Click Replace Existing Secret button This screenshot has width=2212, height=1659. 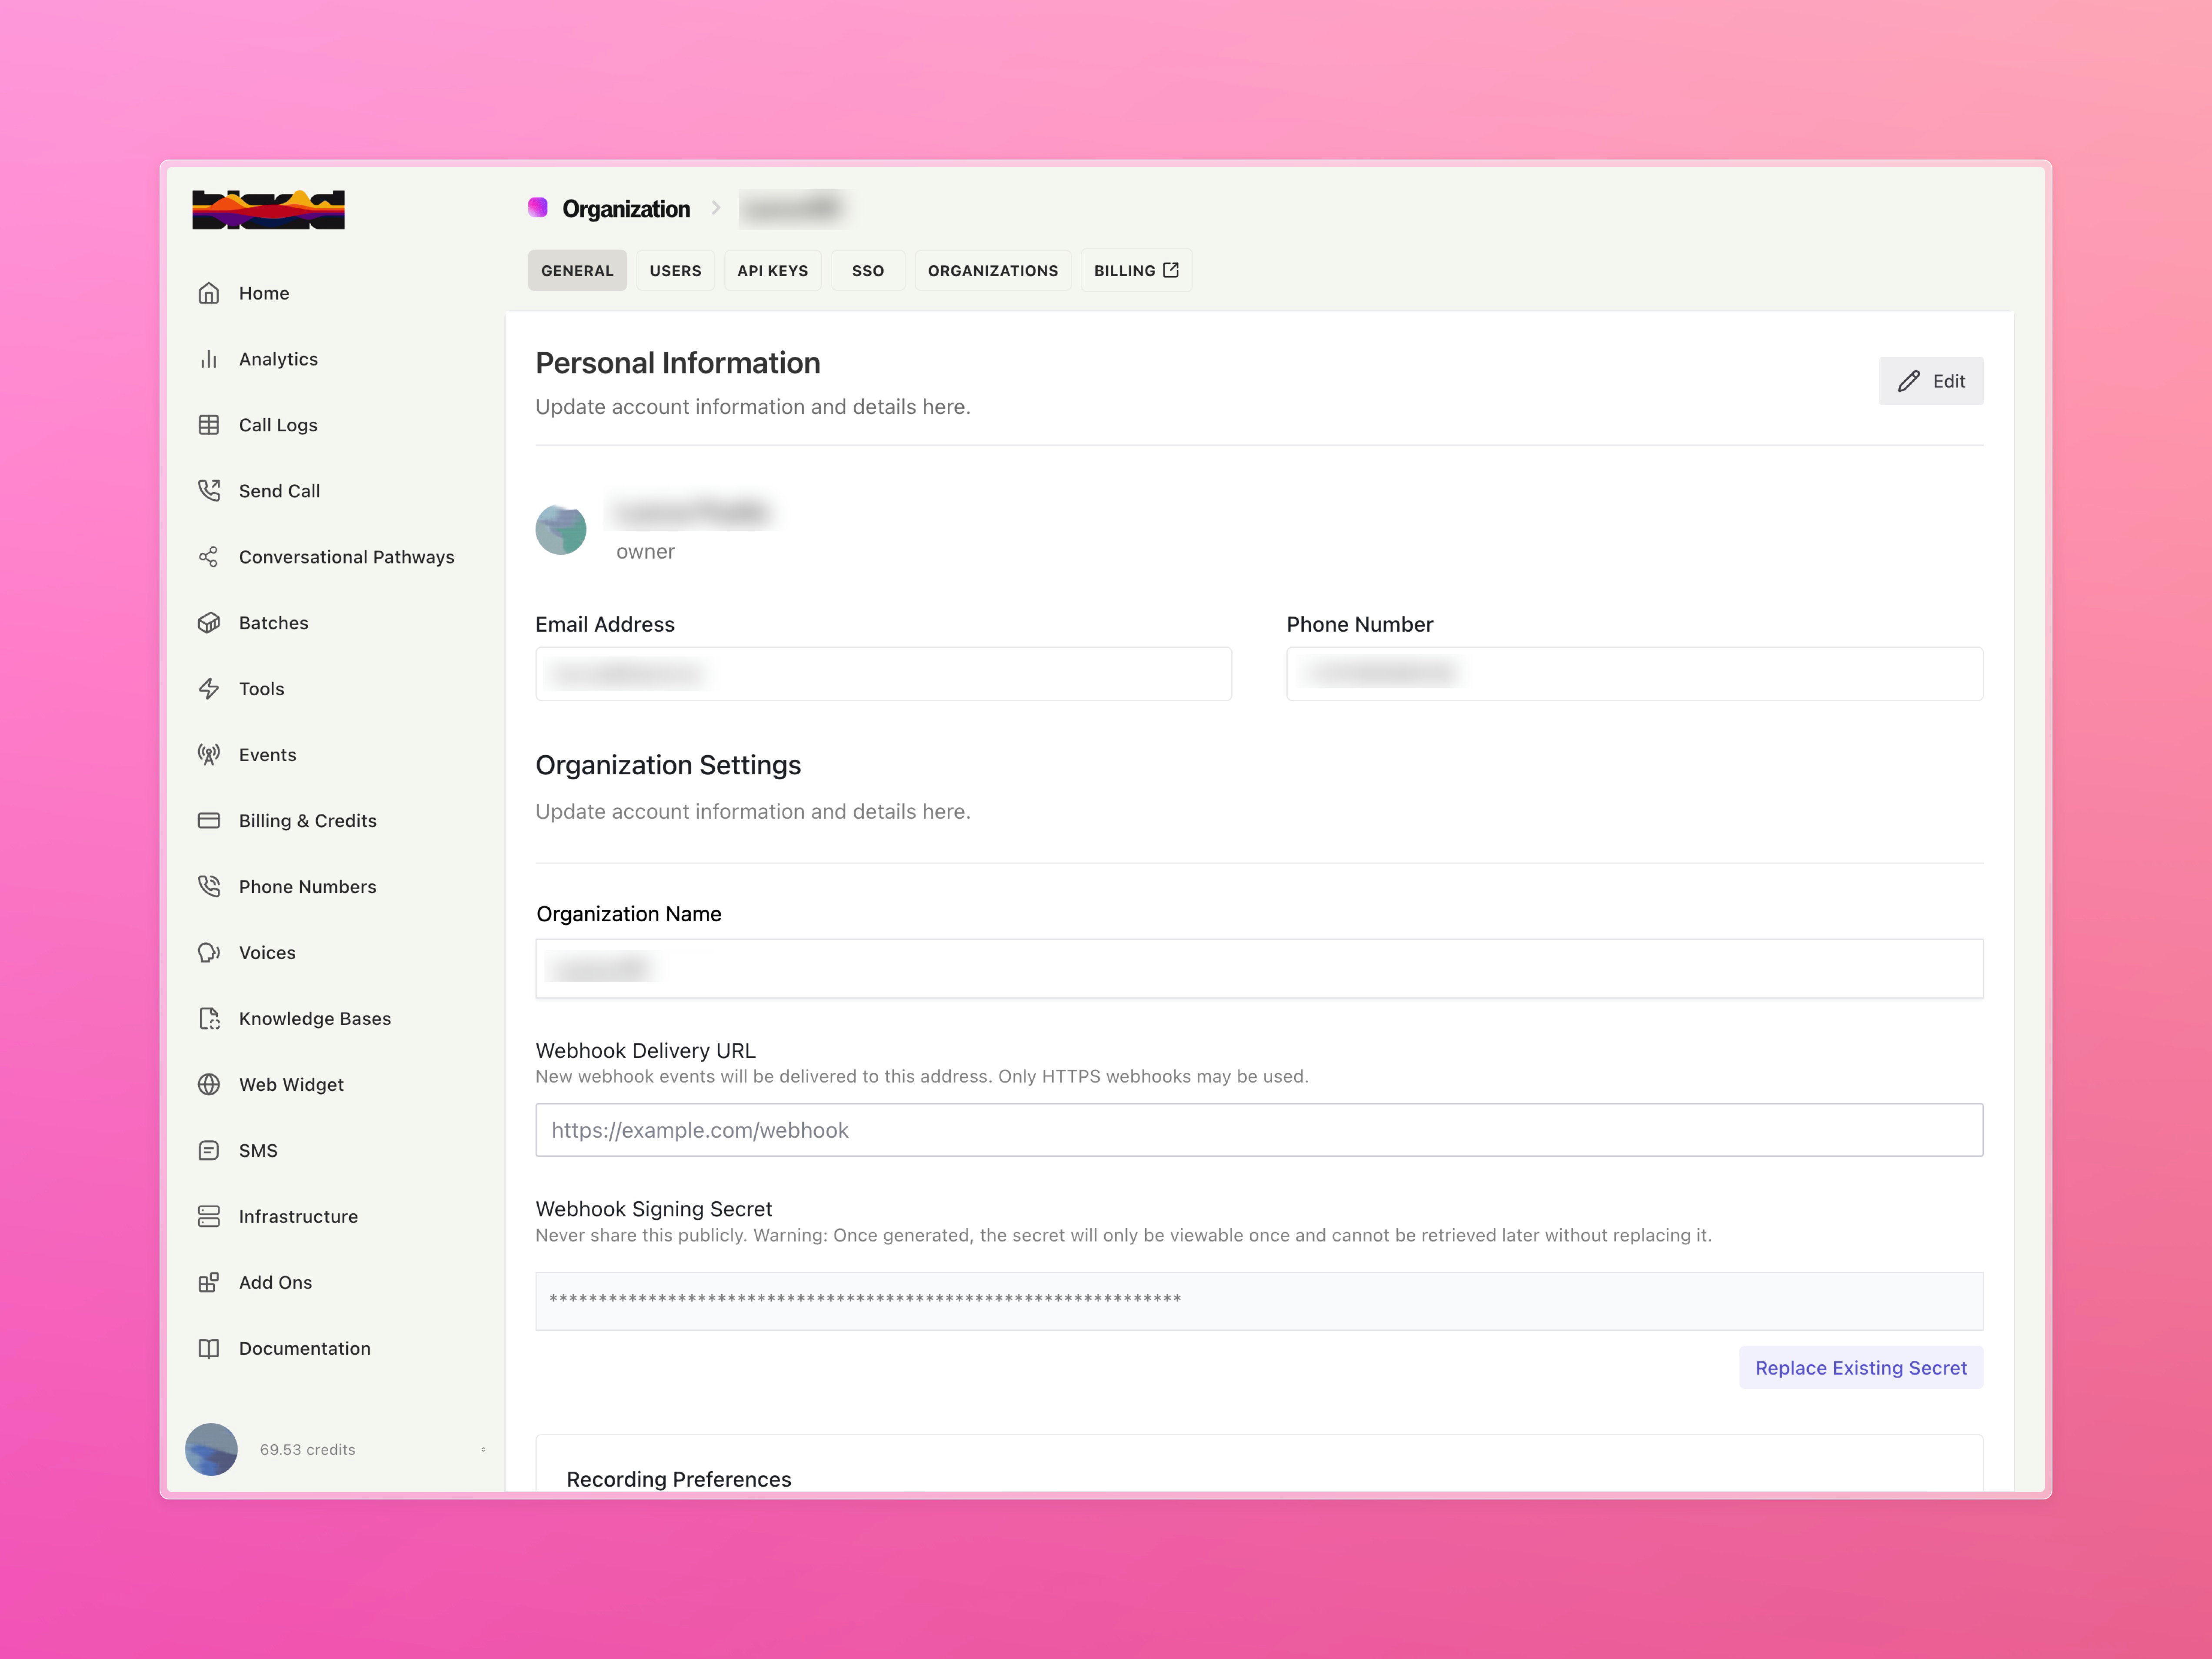pos(1861,1368)
